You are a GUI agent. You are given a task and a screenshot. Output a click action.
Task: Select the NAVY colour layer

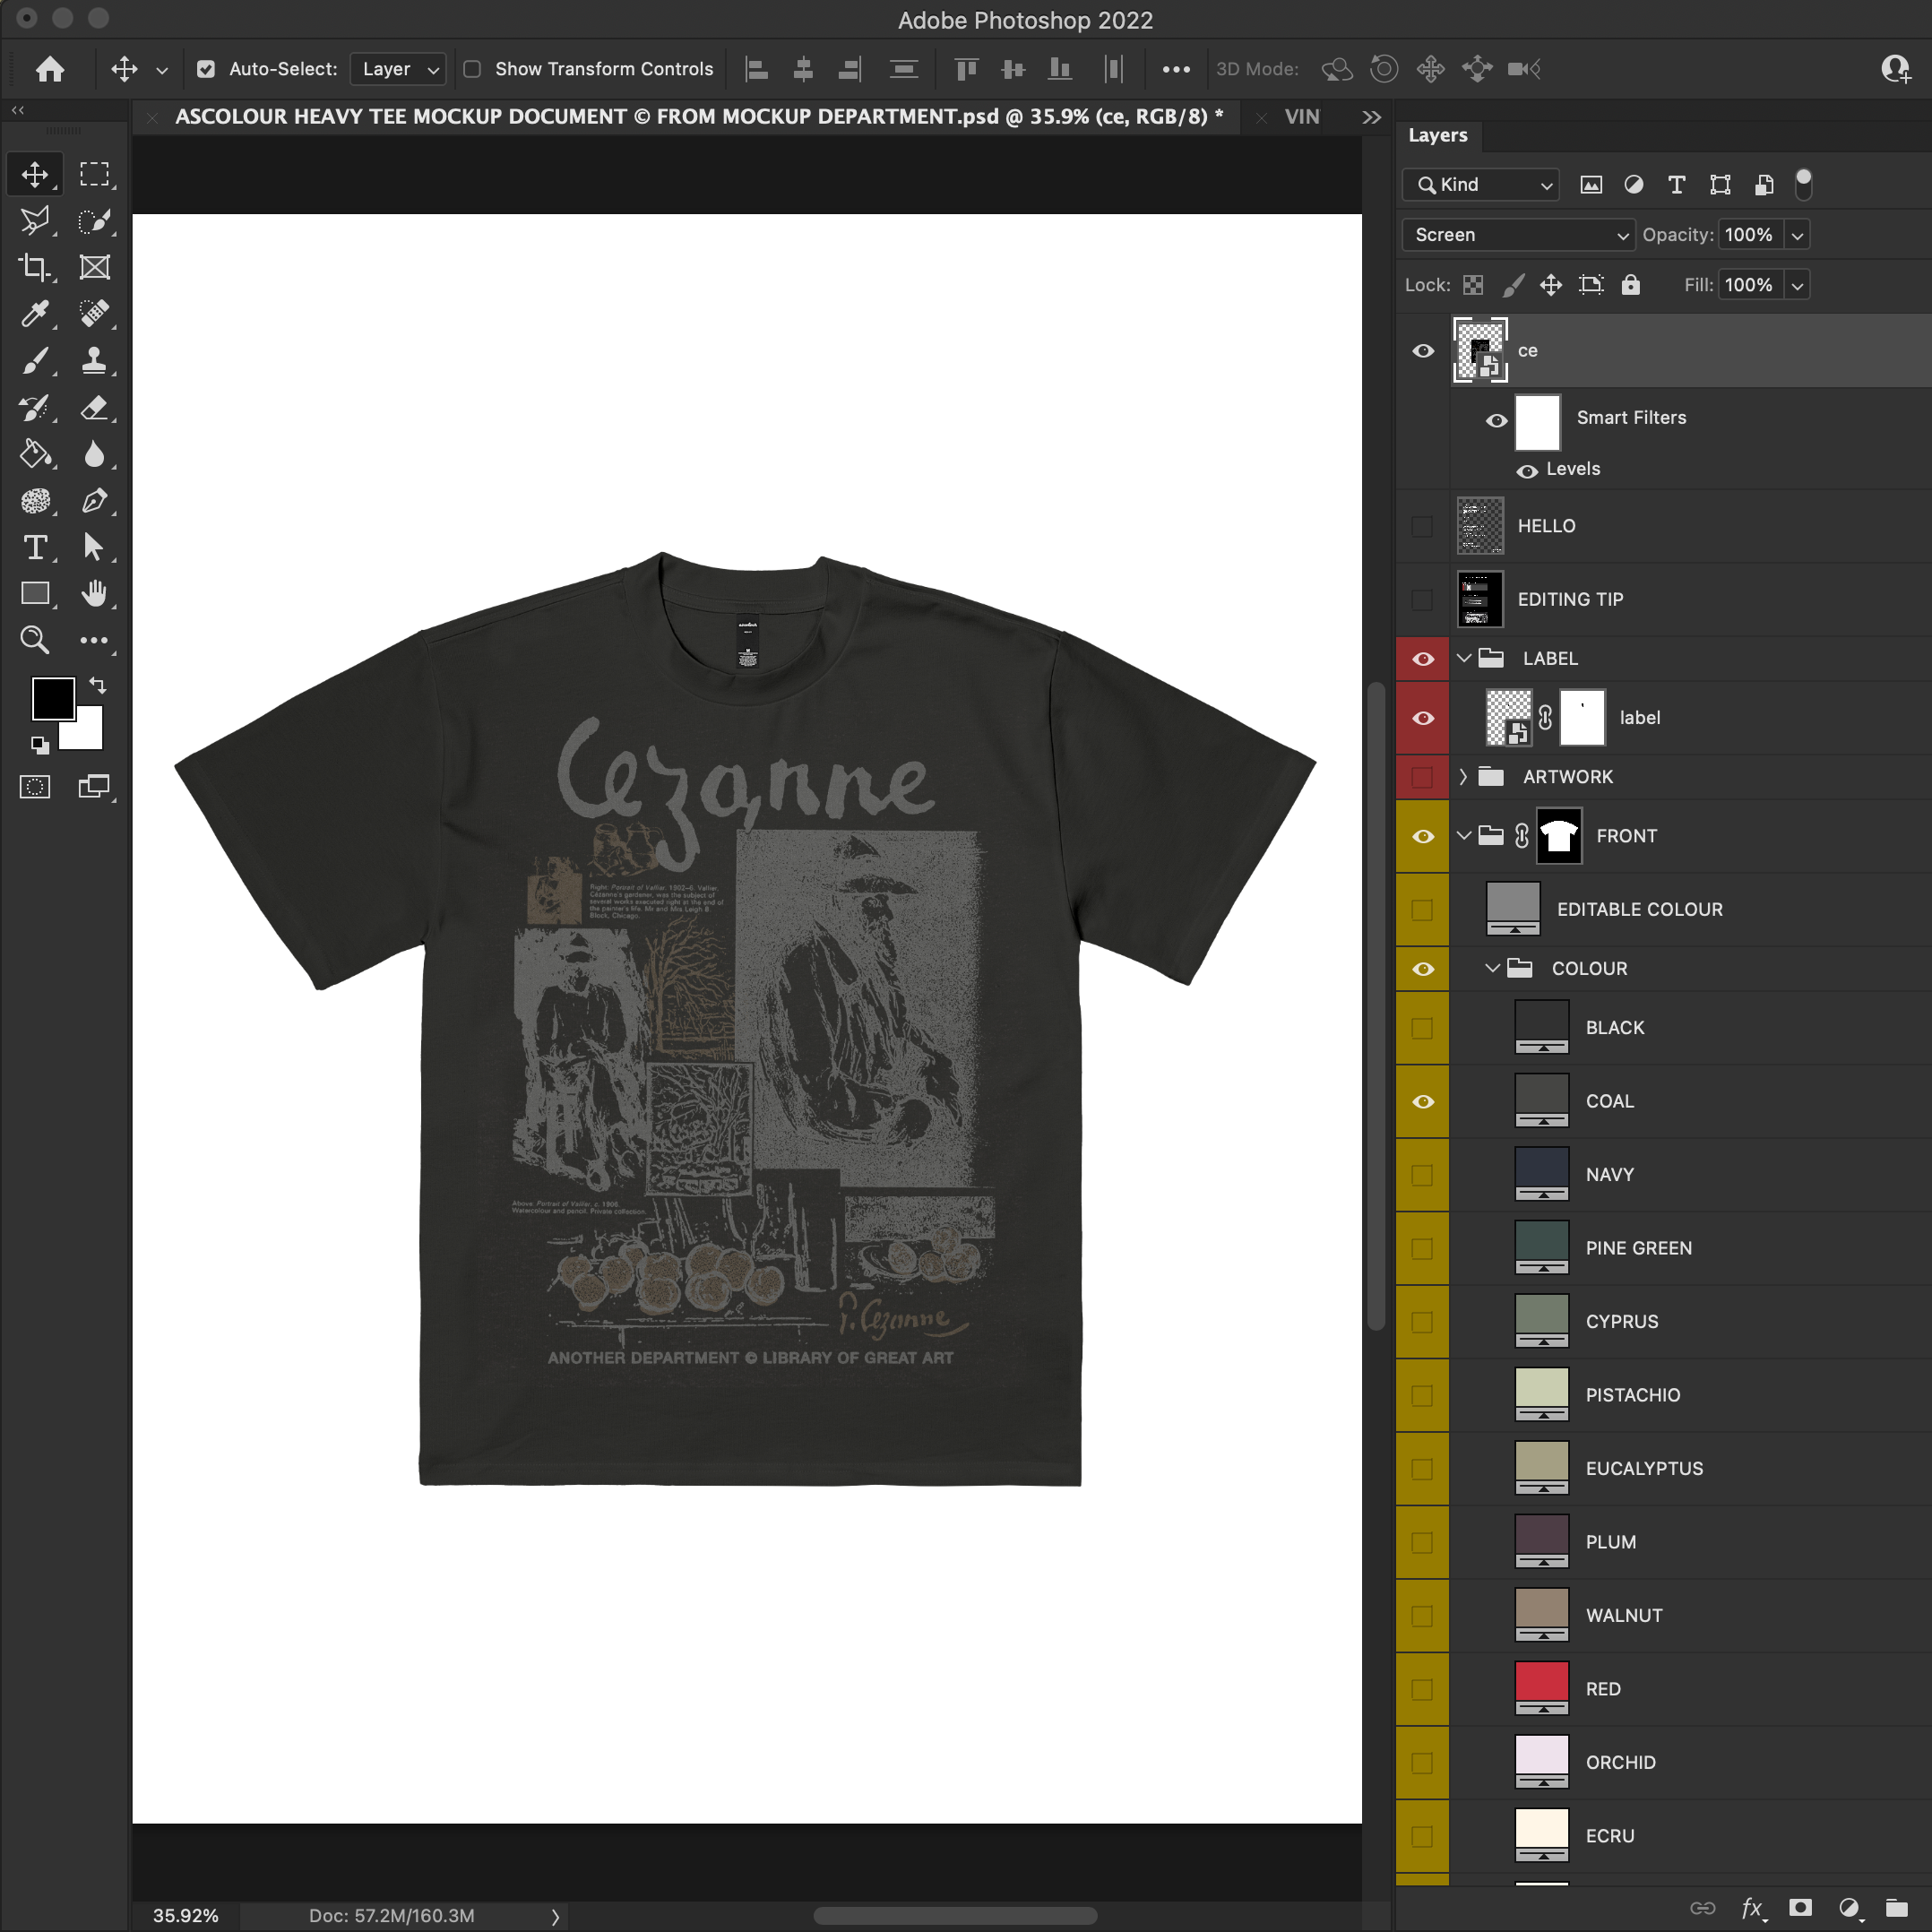pos(1609,1175)
